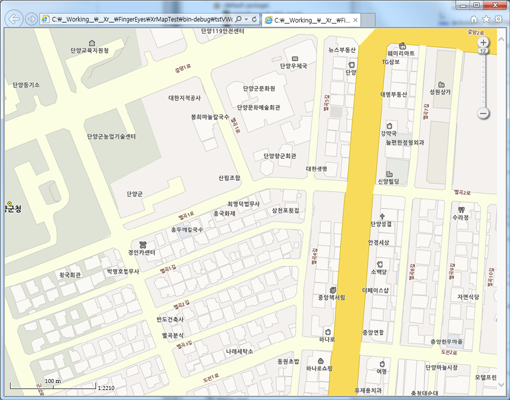
Task: Click the 단양등기소 map label
Action: coord(26,85)
